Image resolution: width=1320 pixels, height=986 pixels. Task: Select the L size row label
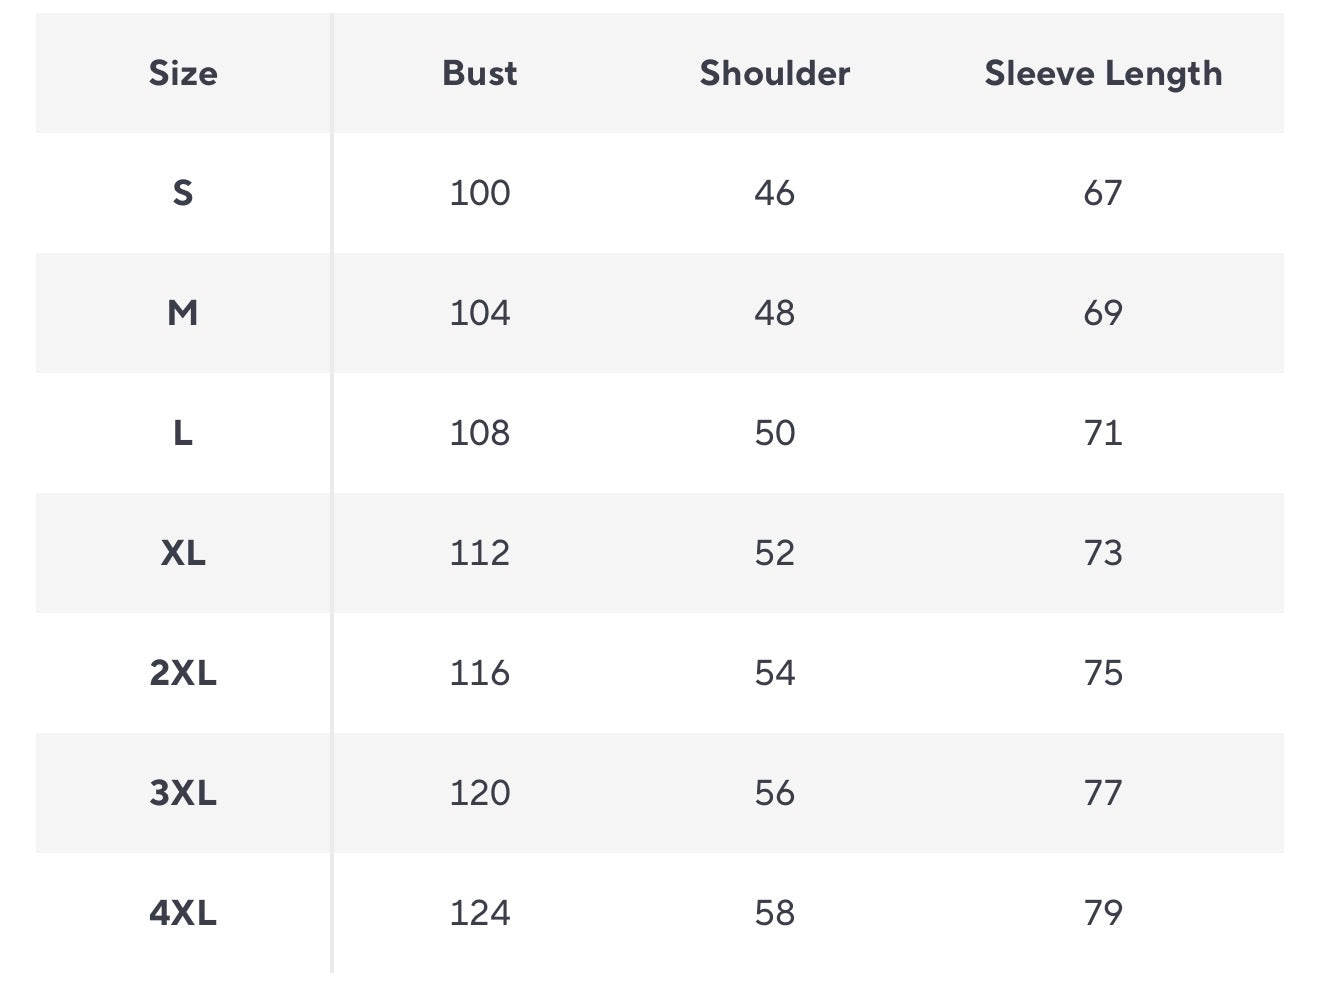(183, 433)
